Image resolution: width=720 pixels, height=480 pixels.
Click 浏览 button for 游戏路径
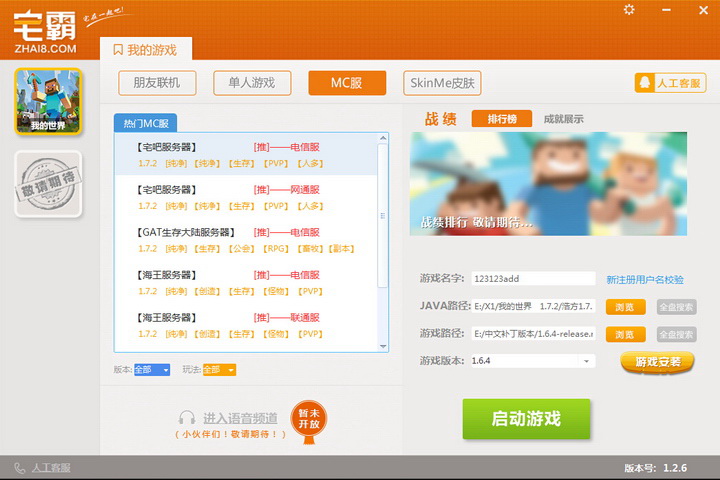(625, 334)
